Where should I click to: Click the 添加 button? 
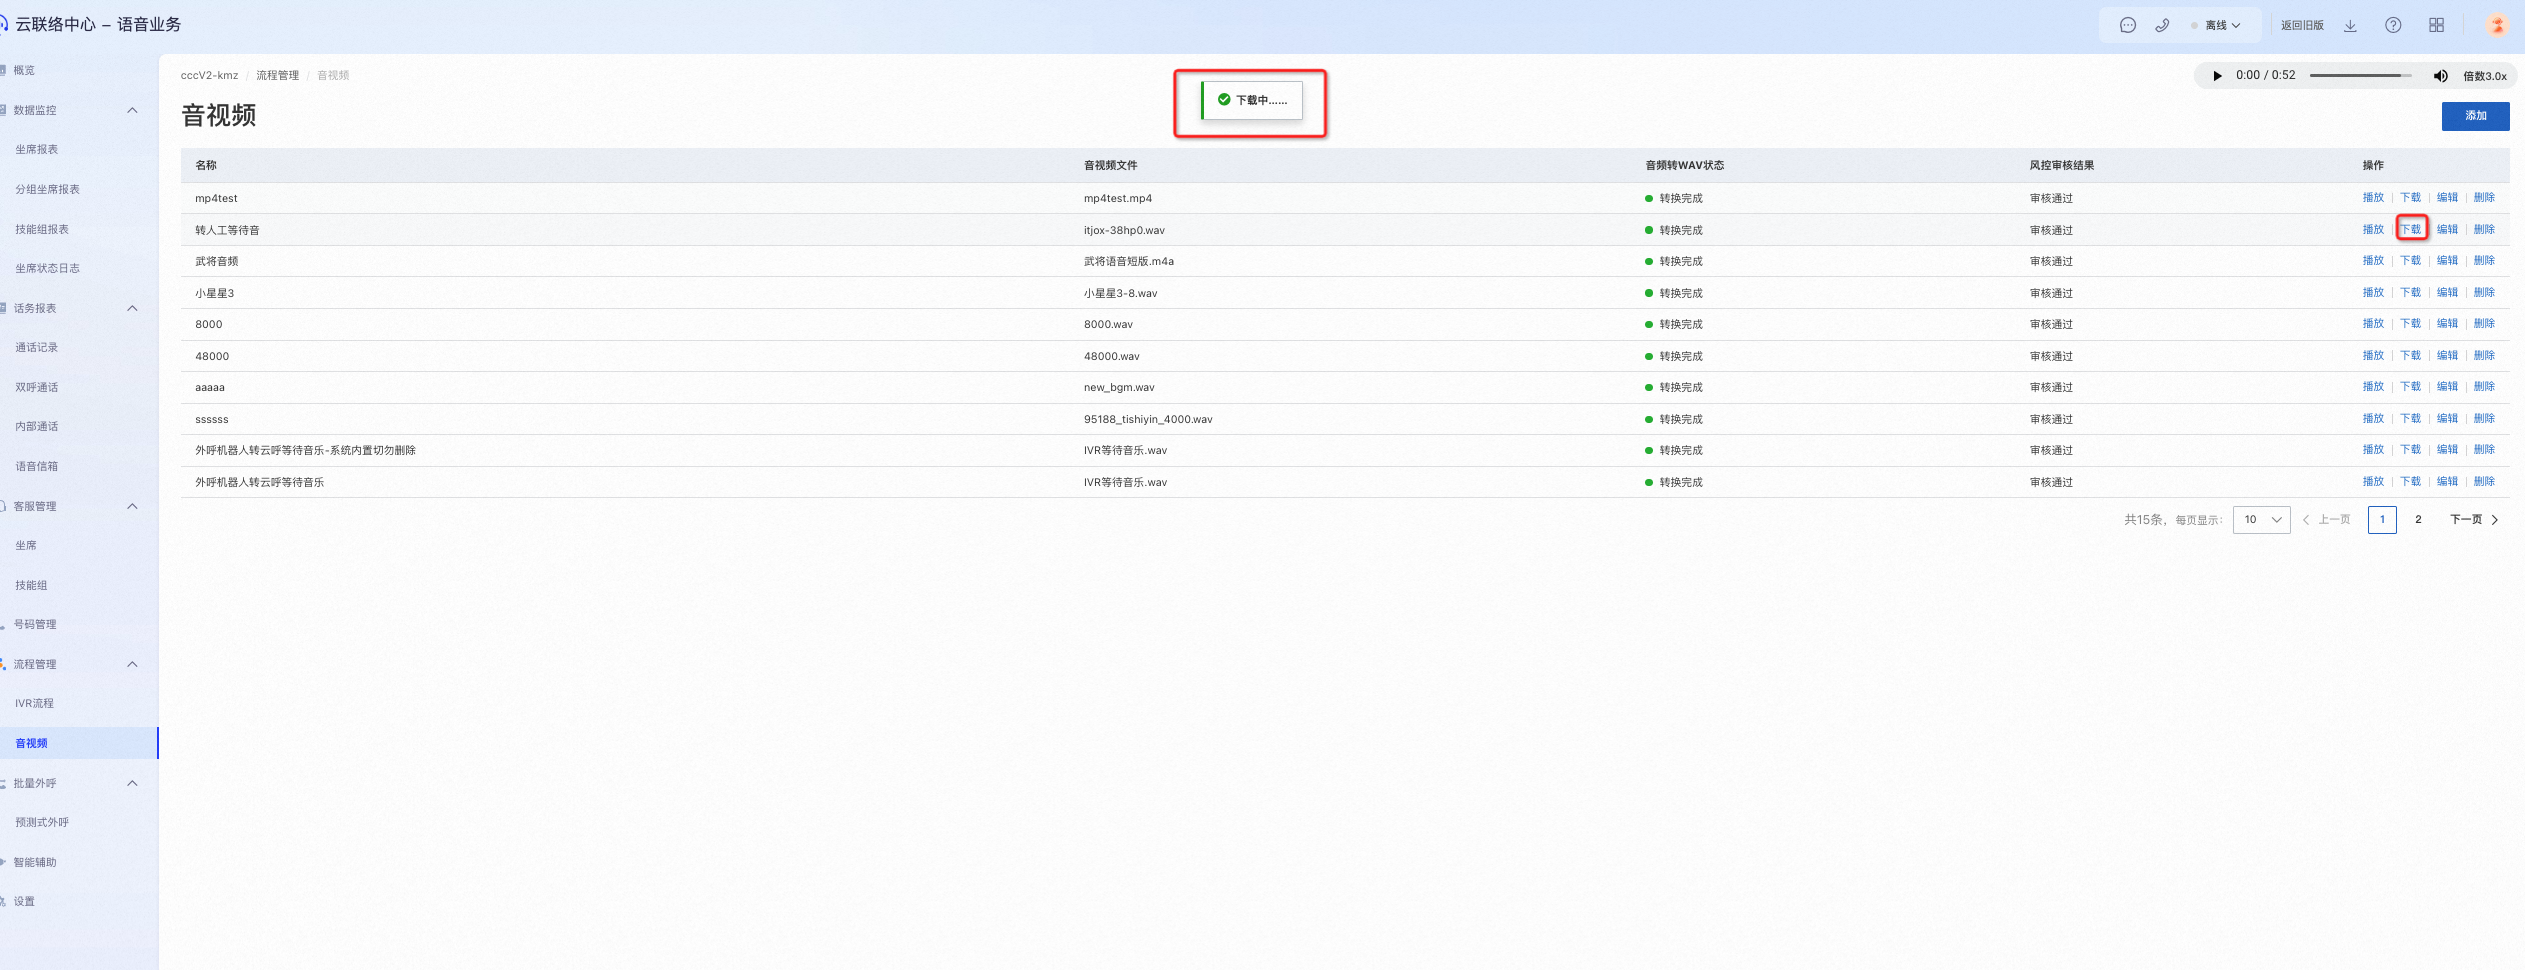pos(2475,116)
